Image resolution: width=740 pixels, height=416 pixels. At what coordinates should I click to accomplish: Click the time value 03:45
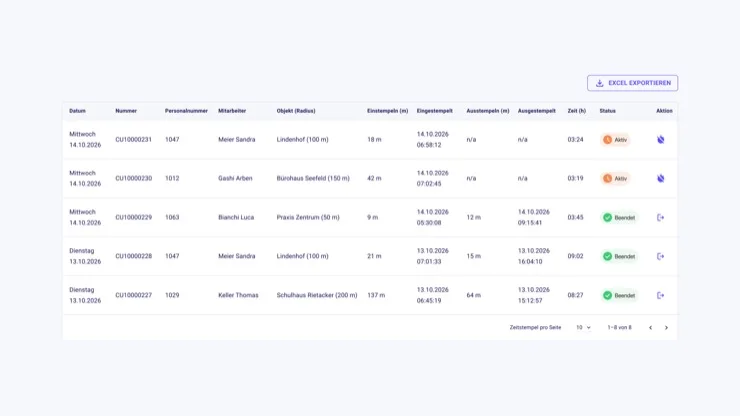(575, 218)
